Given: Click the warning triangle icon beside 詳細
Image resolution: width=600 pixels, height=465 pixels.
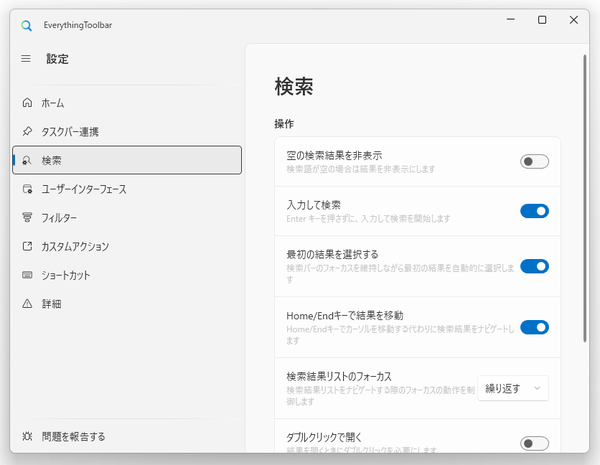Looking at the screenshot, I should pyautogui.click(x=27, y=303).
